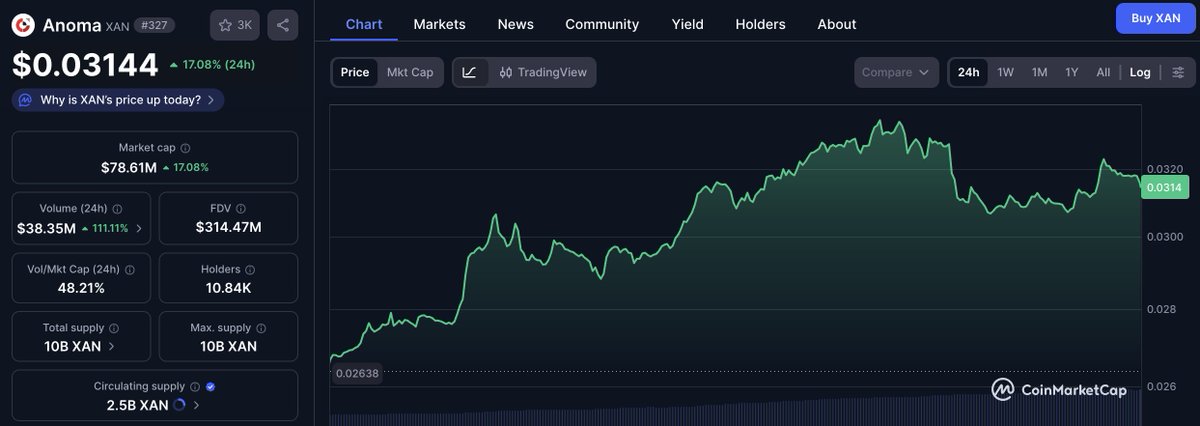
Task: Open the Chart tab
Action: 364,24
